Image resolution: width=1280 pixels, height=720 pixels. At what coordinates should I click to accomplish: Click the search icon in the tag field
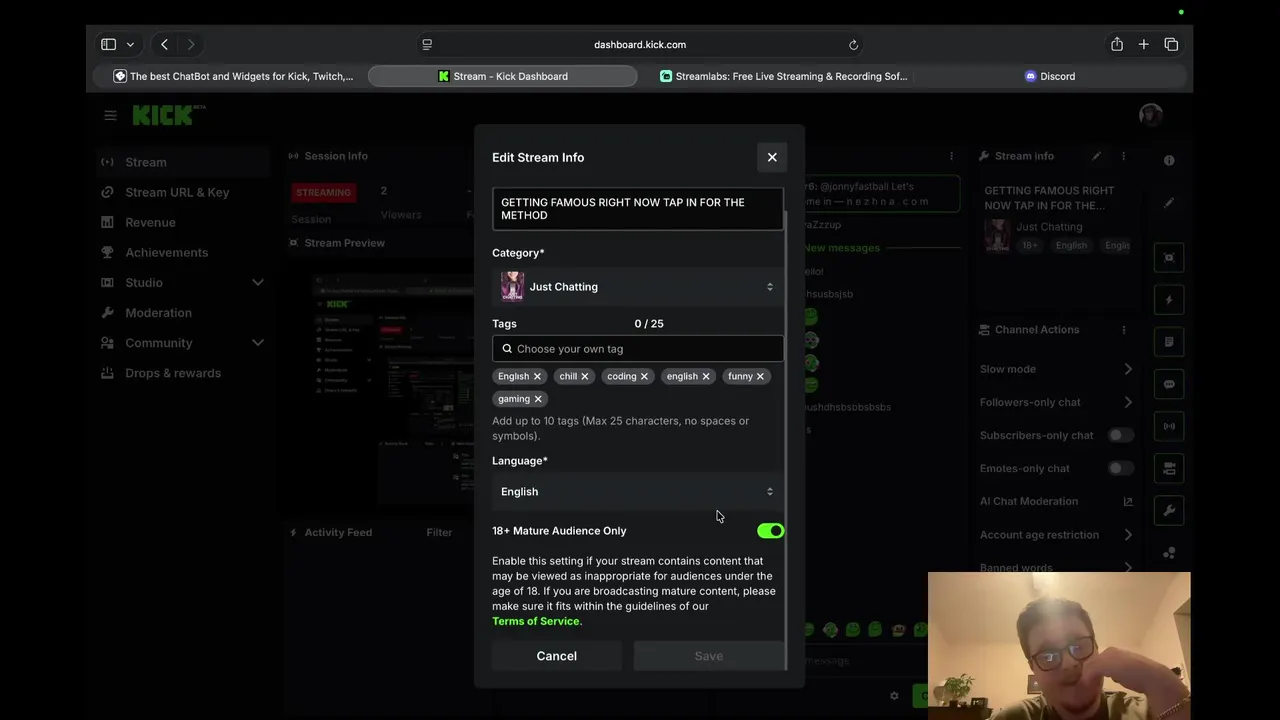[x=507, y=349]
